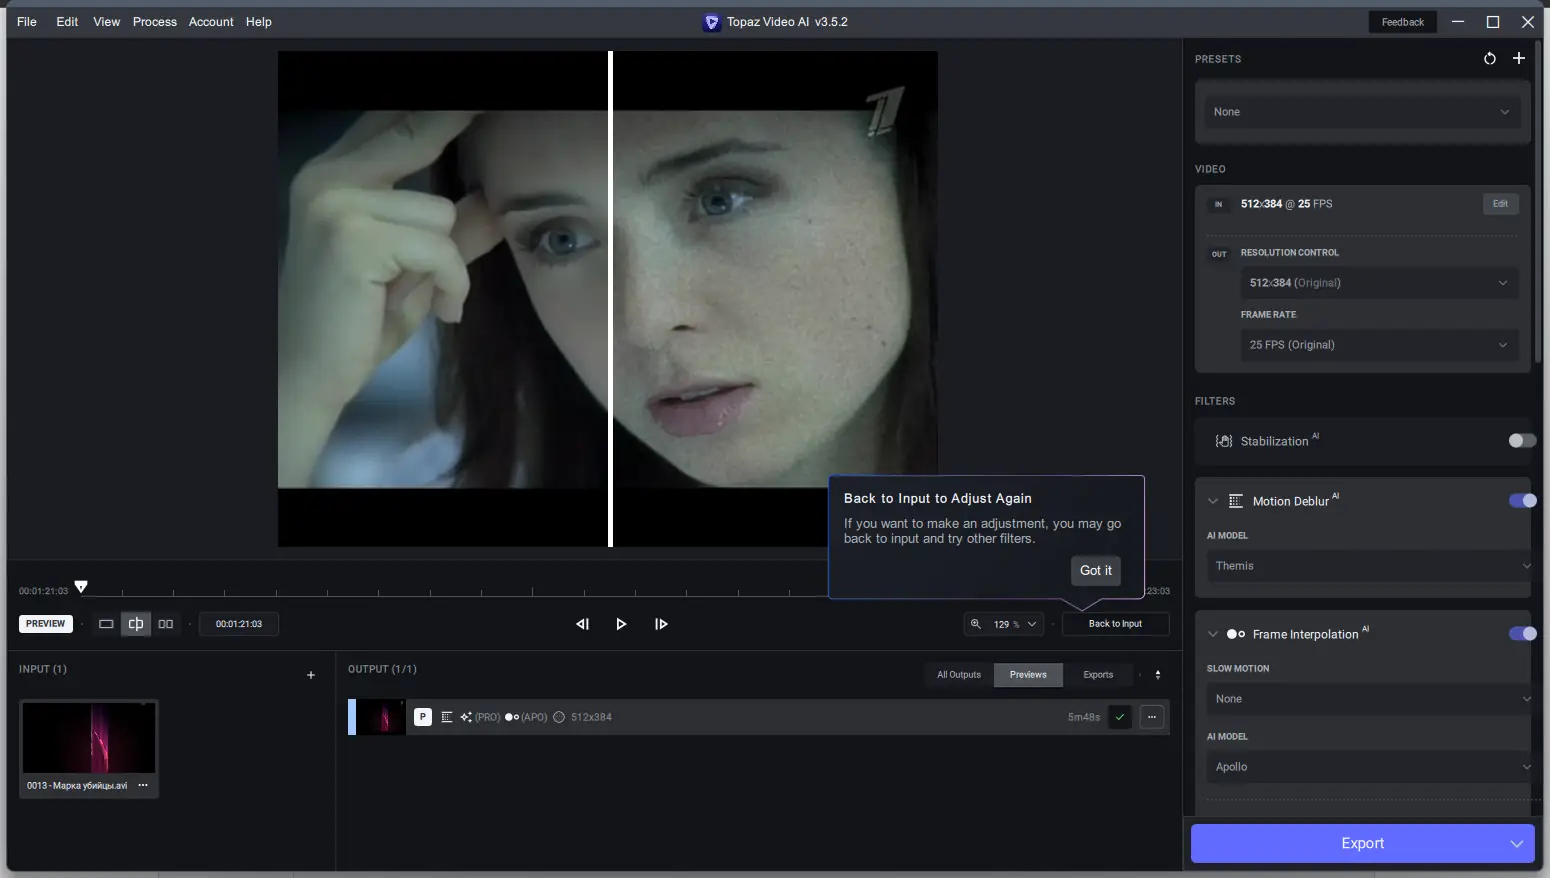Click the magnifier zoom icon near the zoom percentage

click(977, 624)
